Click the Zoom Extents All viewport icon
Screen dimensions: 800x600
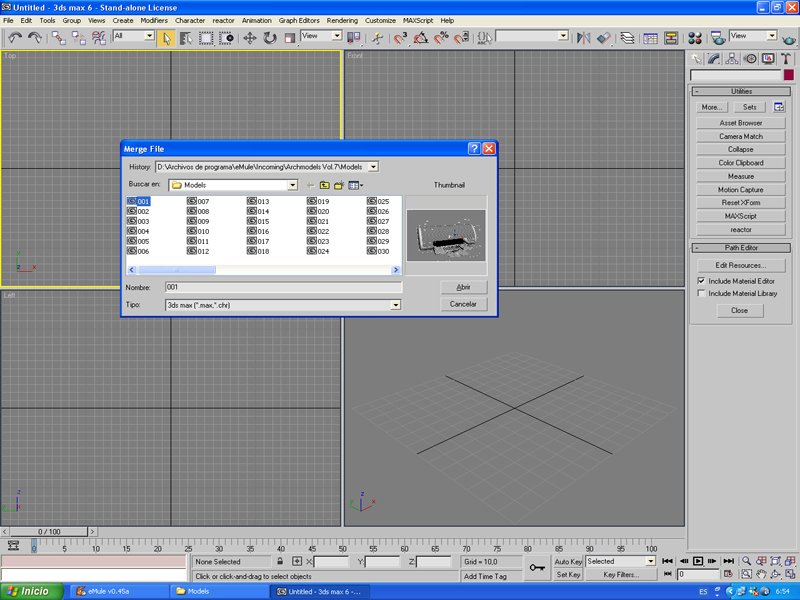(x=790, y=561)
